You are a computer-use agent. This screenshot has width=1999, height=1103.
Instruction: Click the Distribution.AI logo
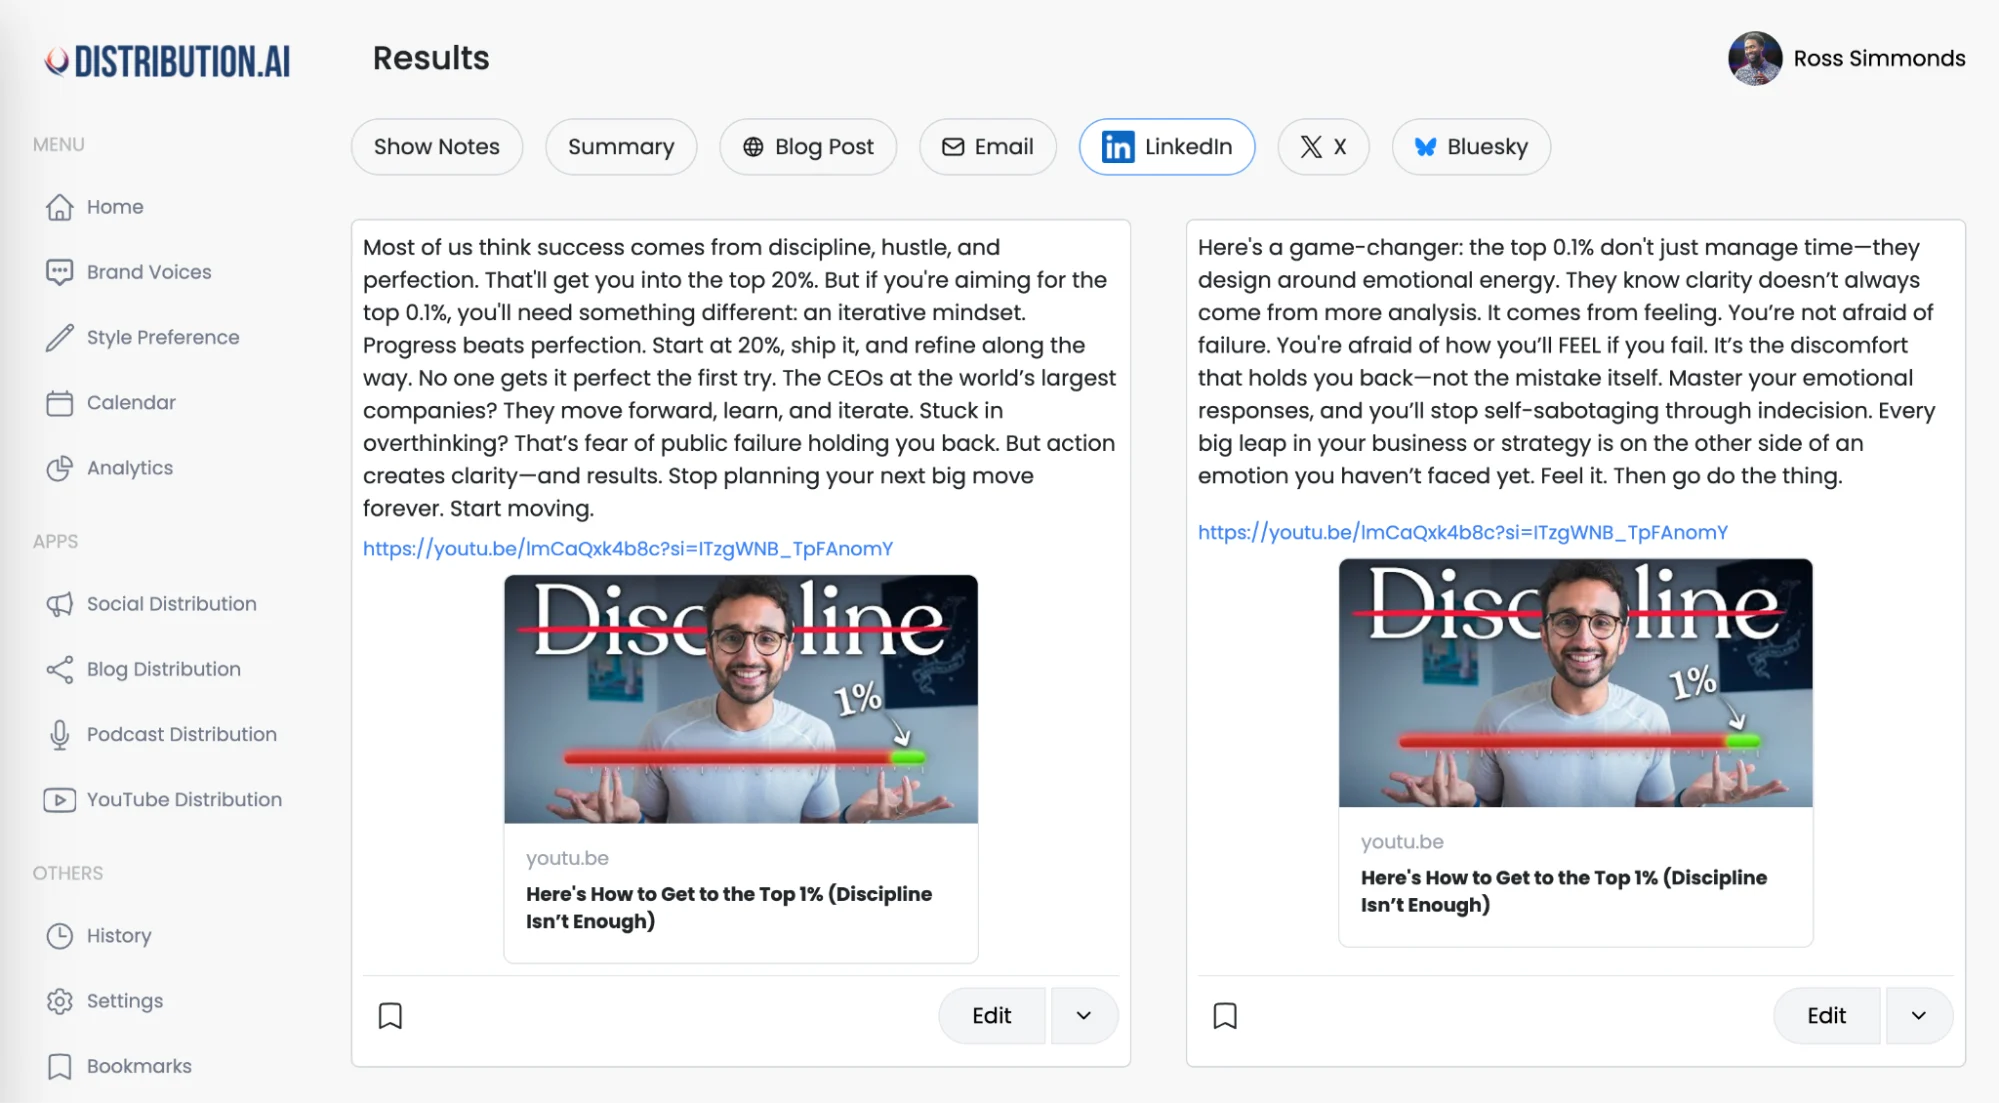tap(168, 61)
